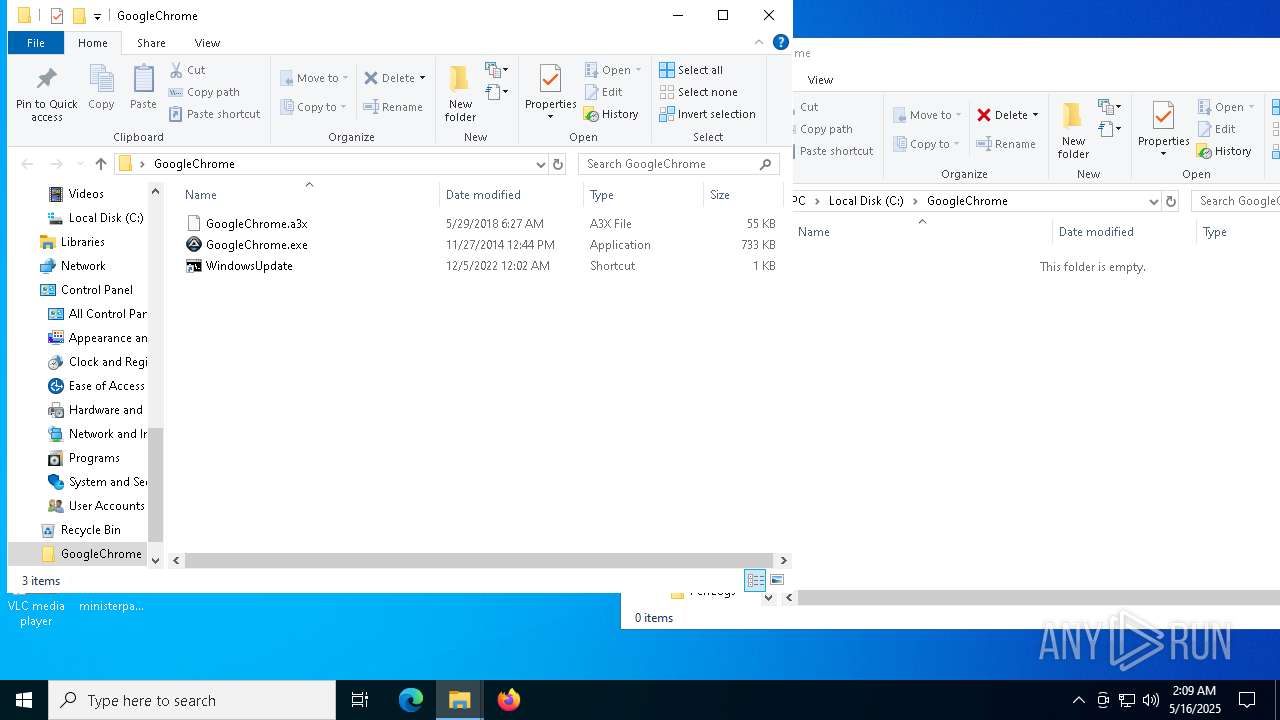Select the GoogleChrome.exe file
The image size is (1280, 720).
[256, 245]
